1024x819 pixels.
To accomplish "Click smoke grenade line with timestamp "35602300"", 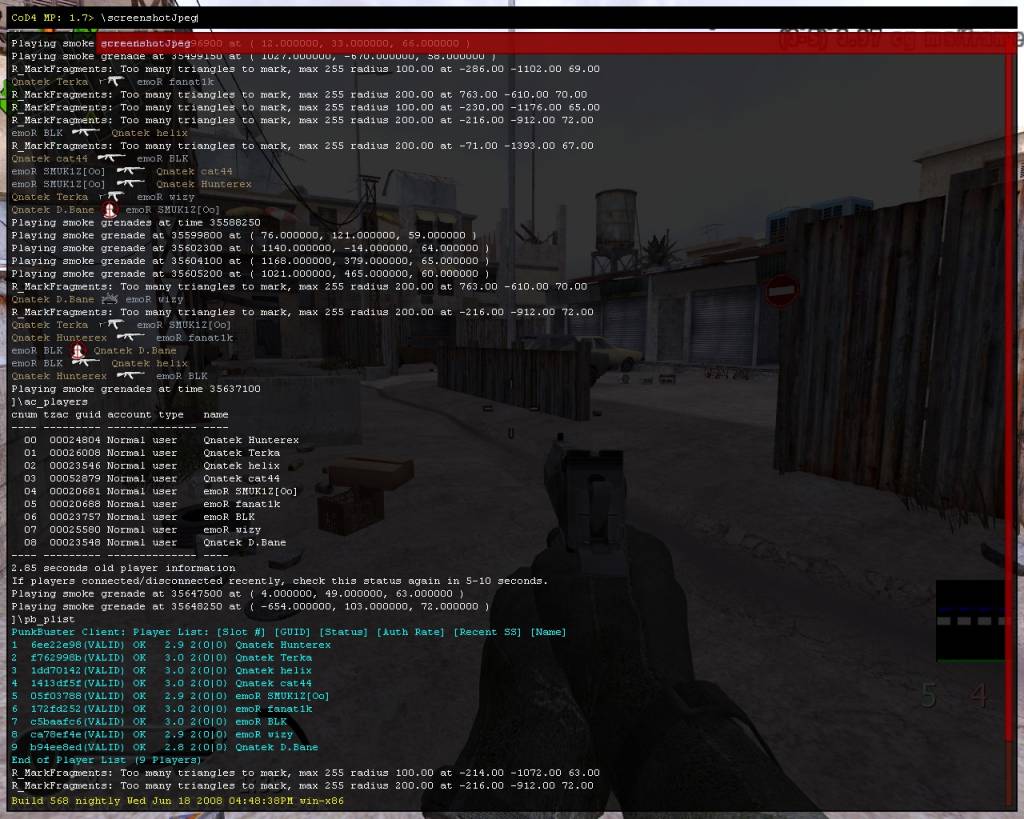I will pos(250,248).
